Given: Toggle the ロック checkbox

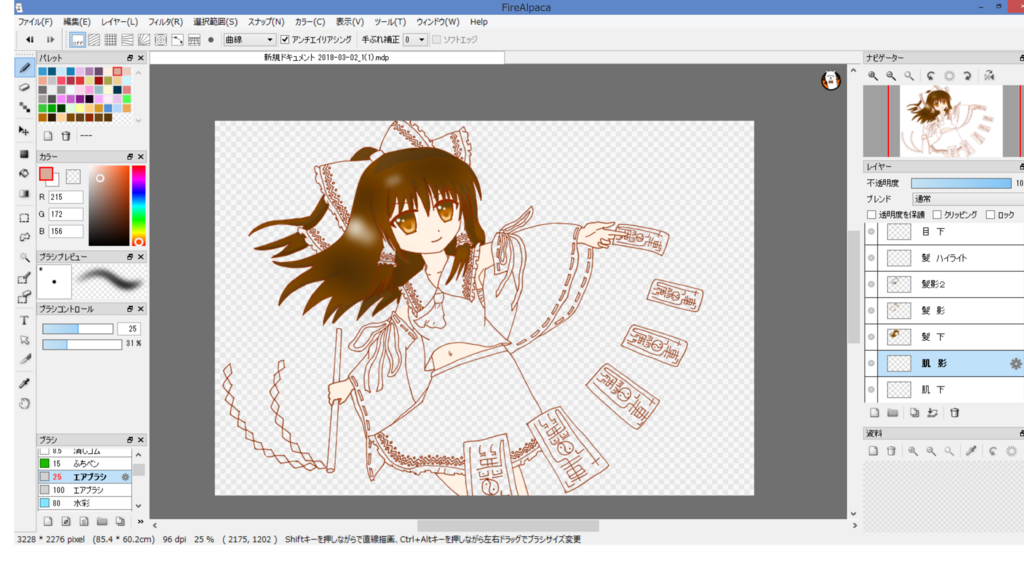Looking at the screenshot, I should point(991,214).
